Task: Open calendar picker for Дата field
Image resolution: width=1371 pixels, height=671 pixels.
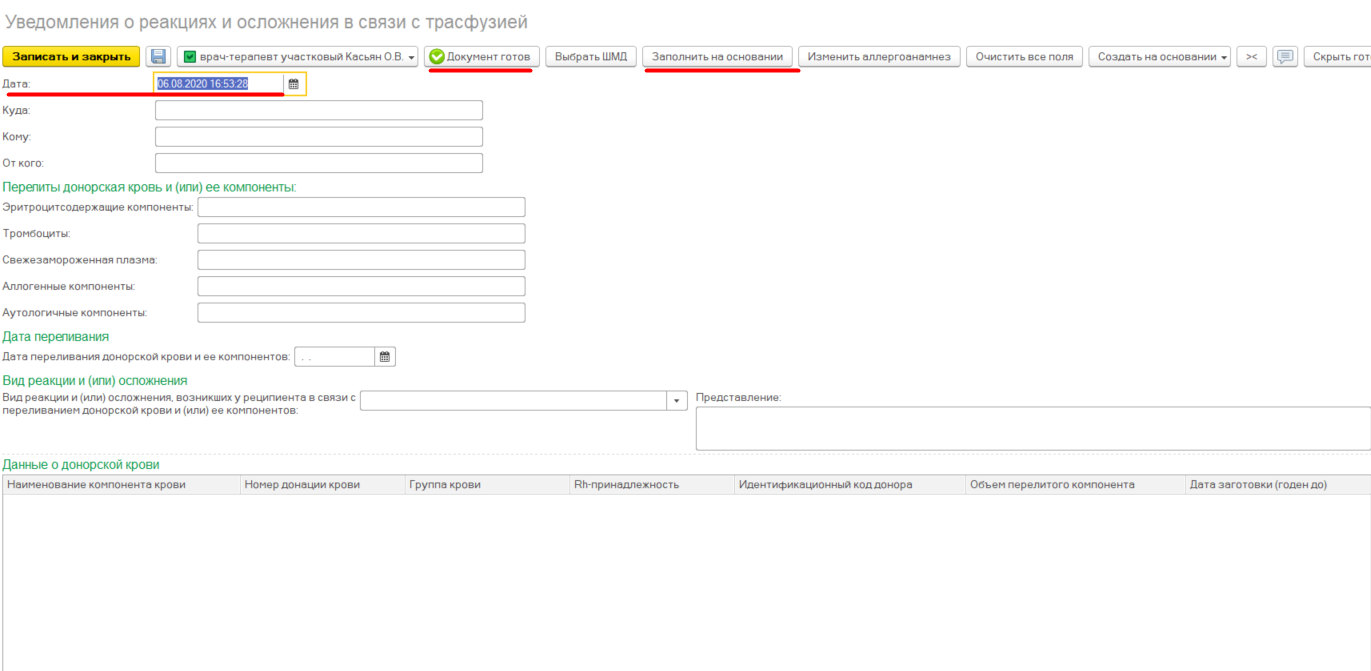Action: [294, 85]
